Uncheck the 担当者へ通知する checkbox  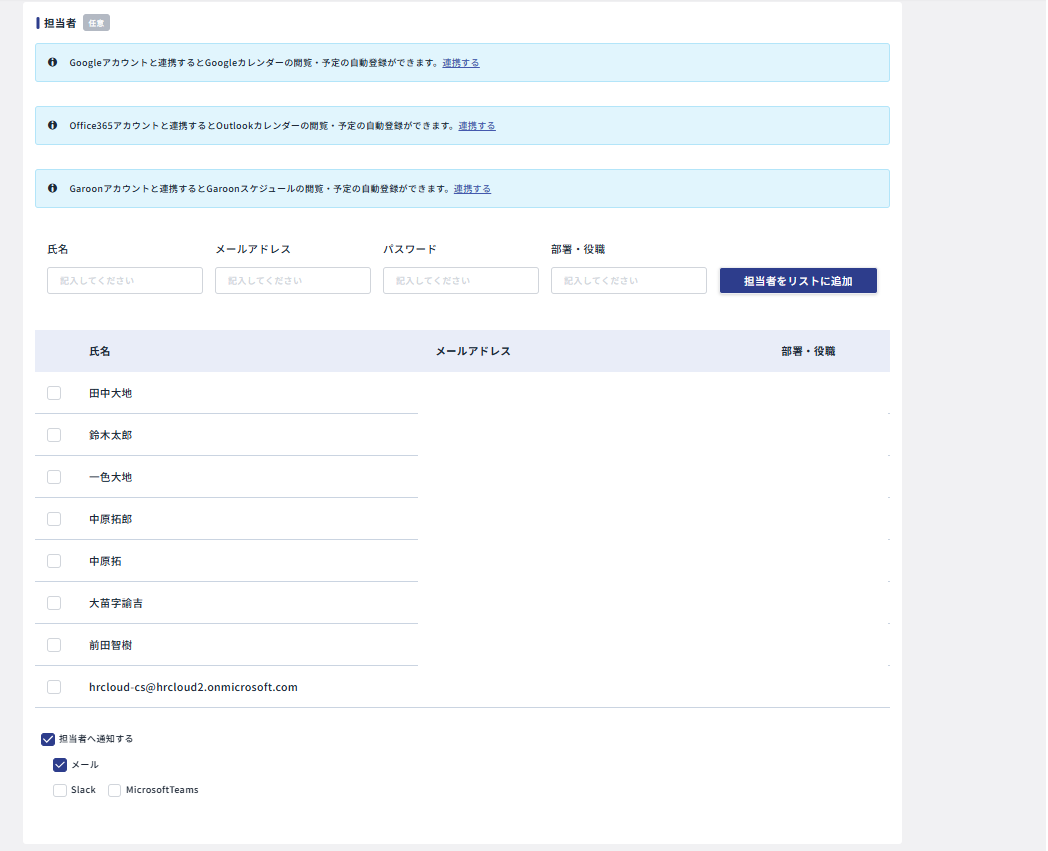tap(48, 739)
